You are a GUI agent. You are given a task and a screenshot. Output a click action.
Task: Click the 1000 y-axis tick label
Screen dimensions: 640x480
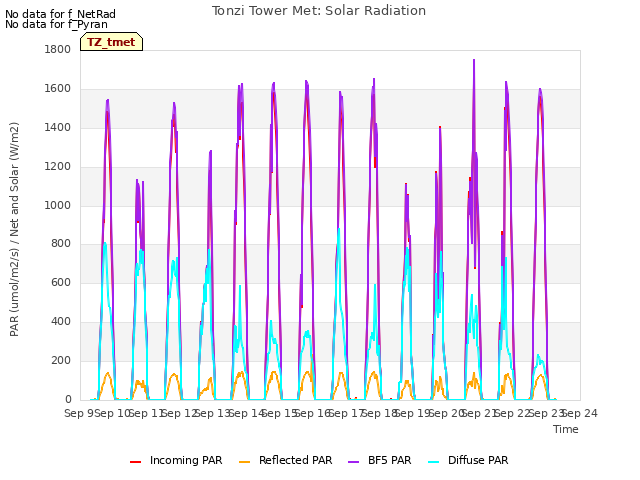coord(58,205)
